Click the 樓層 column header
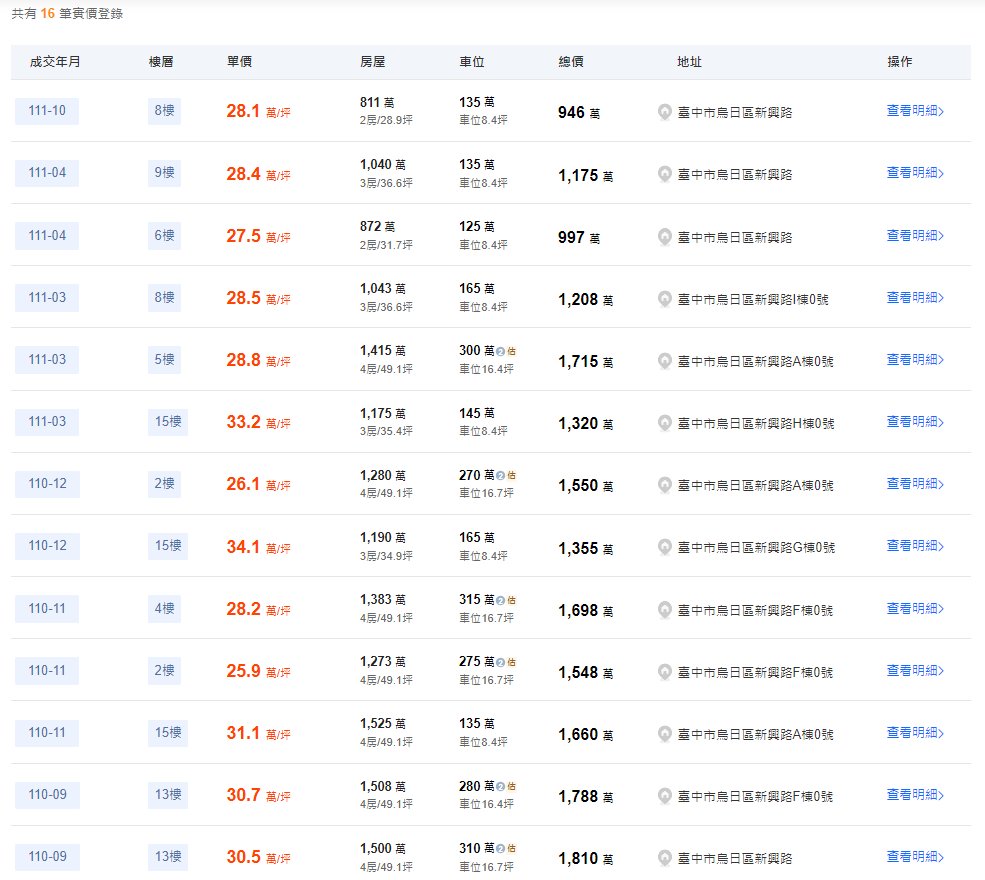 click(161, 62)
